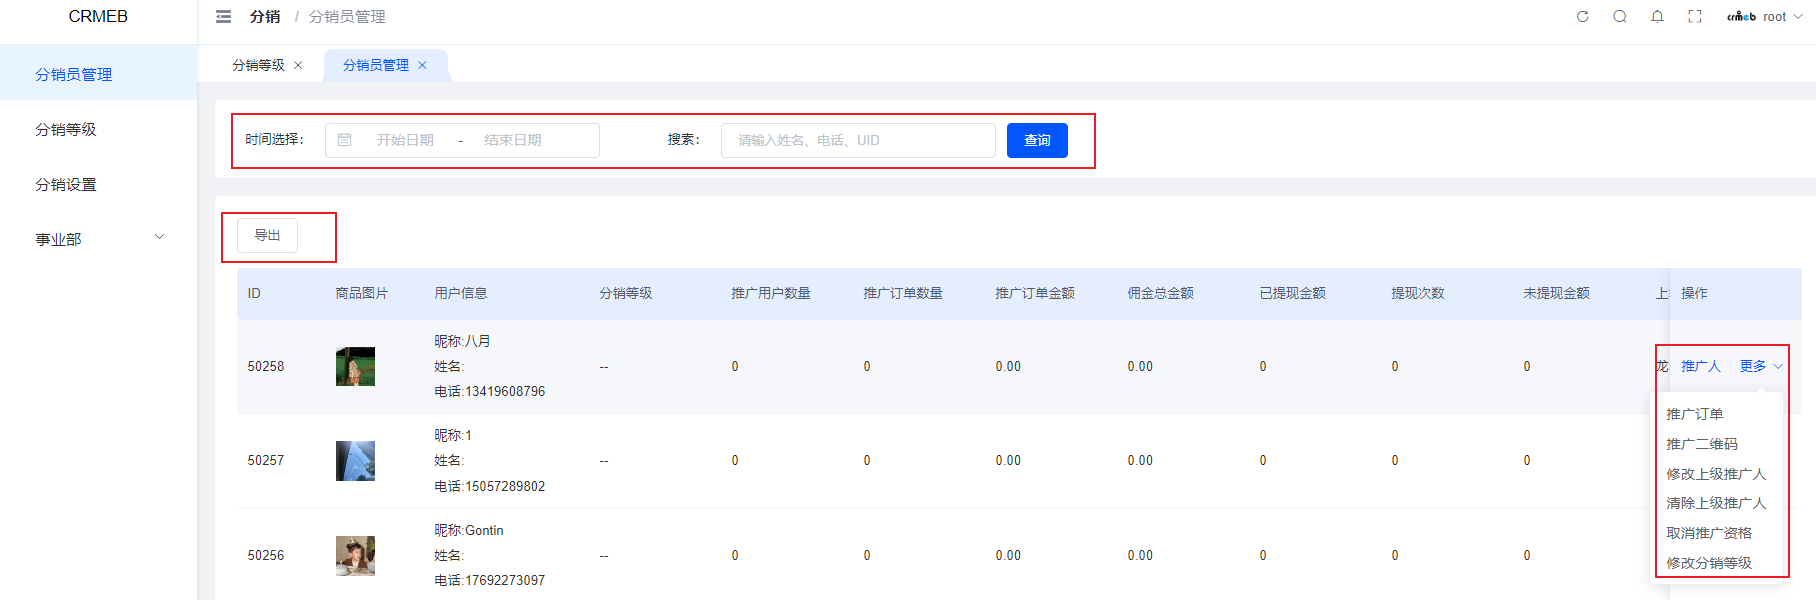The height and width of the screenshot is (600, 1816).
Task: Open the avatar thumbnail for user 50258
Action: 355,366
